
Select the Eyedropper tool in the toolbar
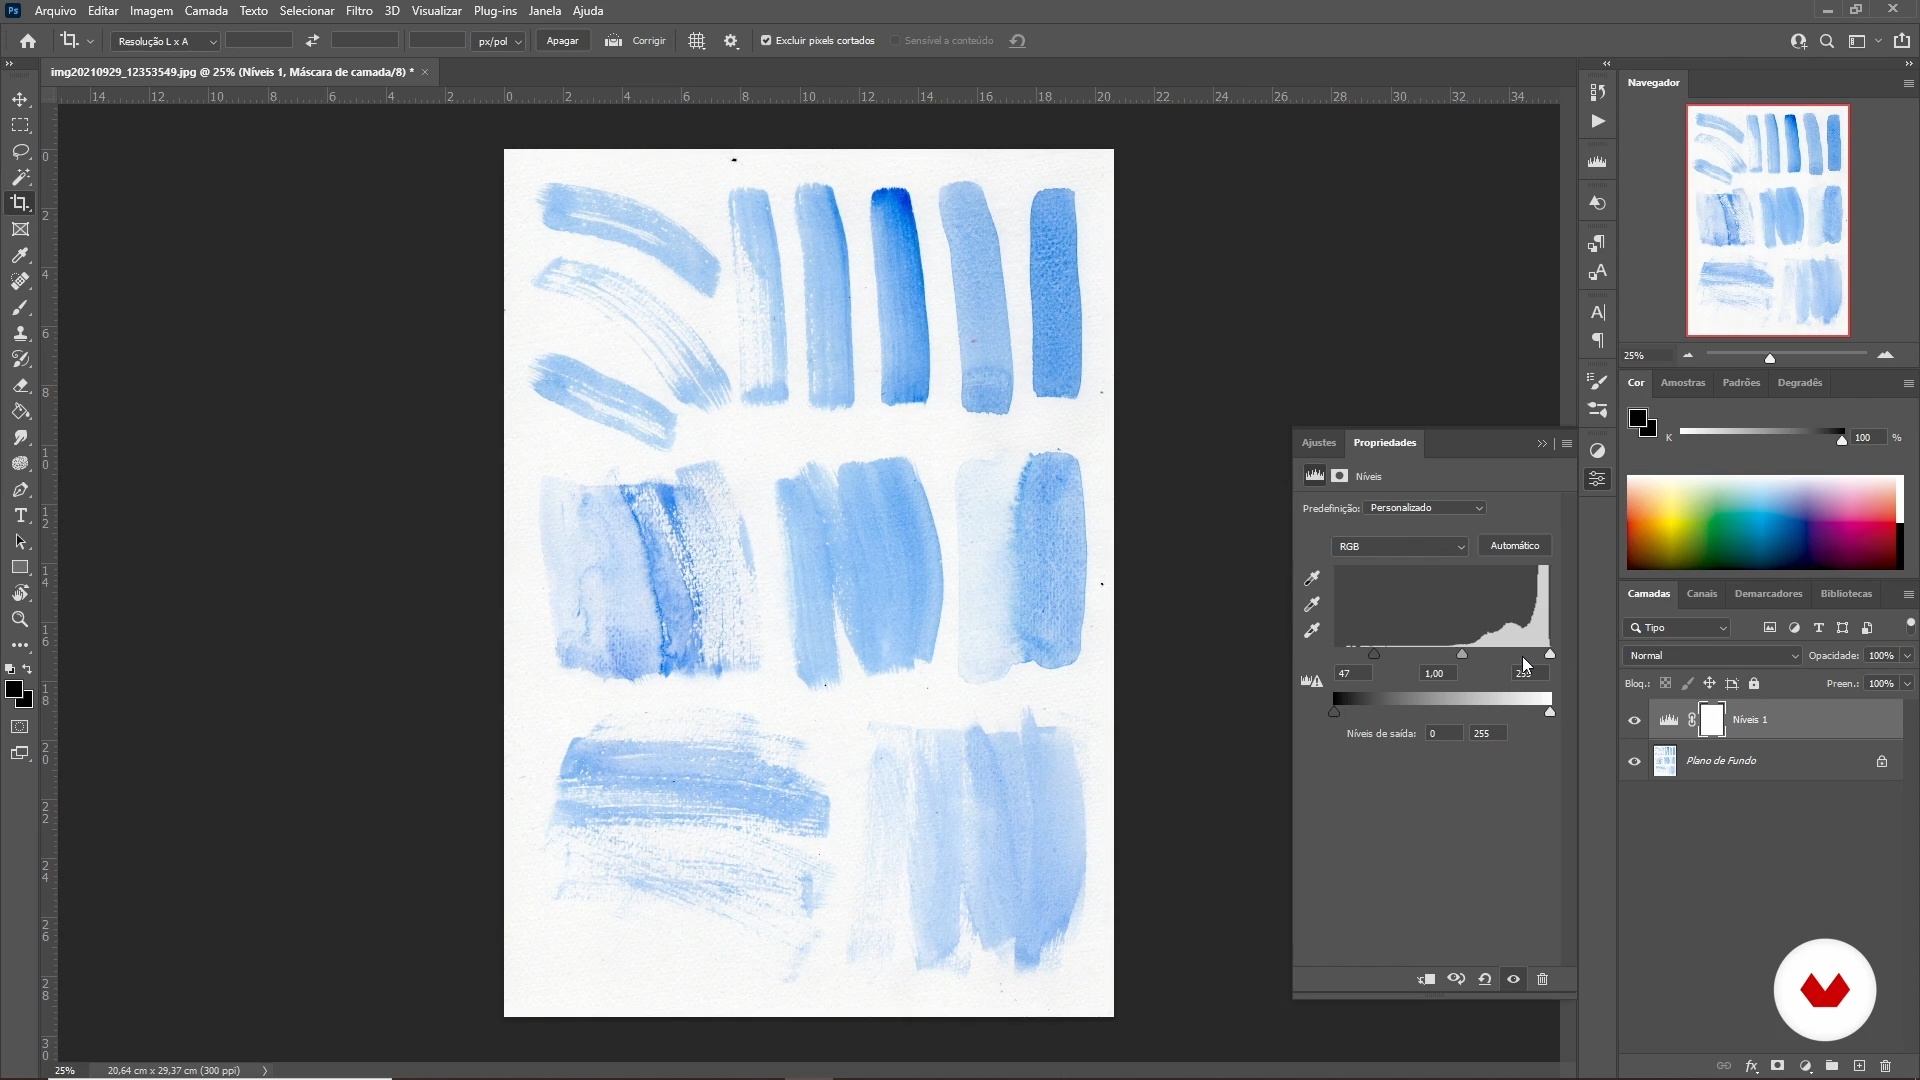[x=20, y=256]
